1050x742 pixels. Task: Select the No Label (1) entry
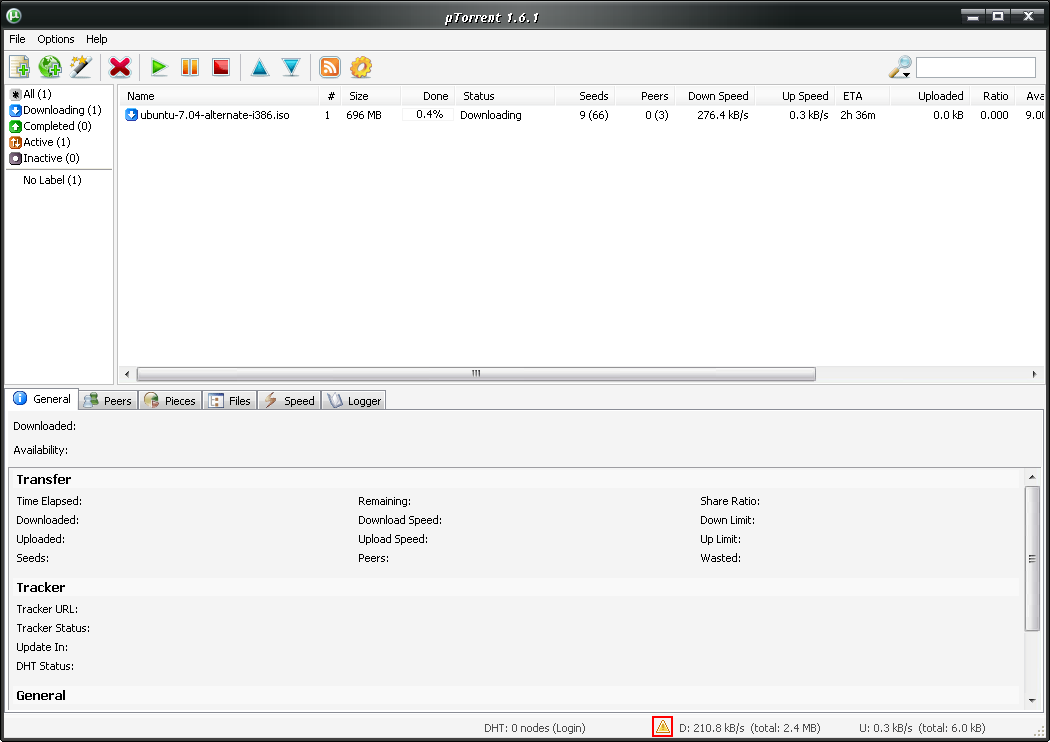(52, 179)
